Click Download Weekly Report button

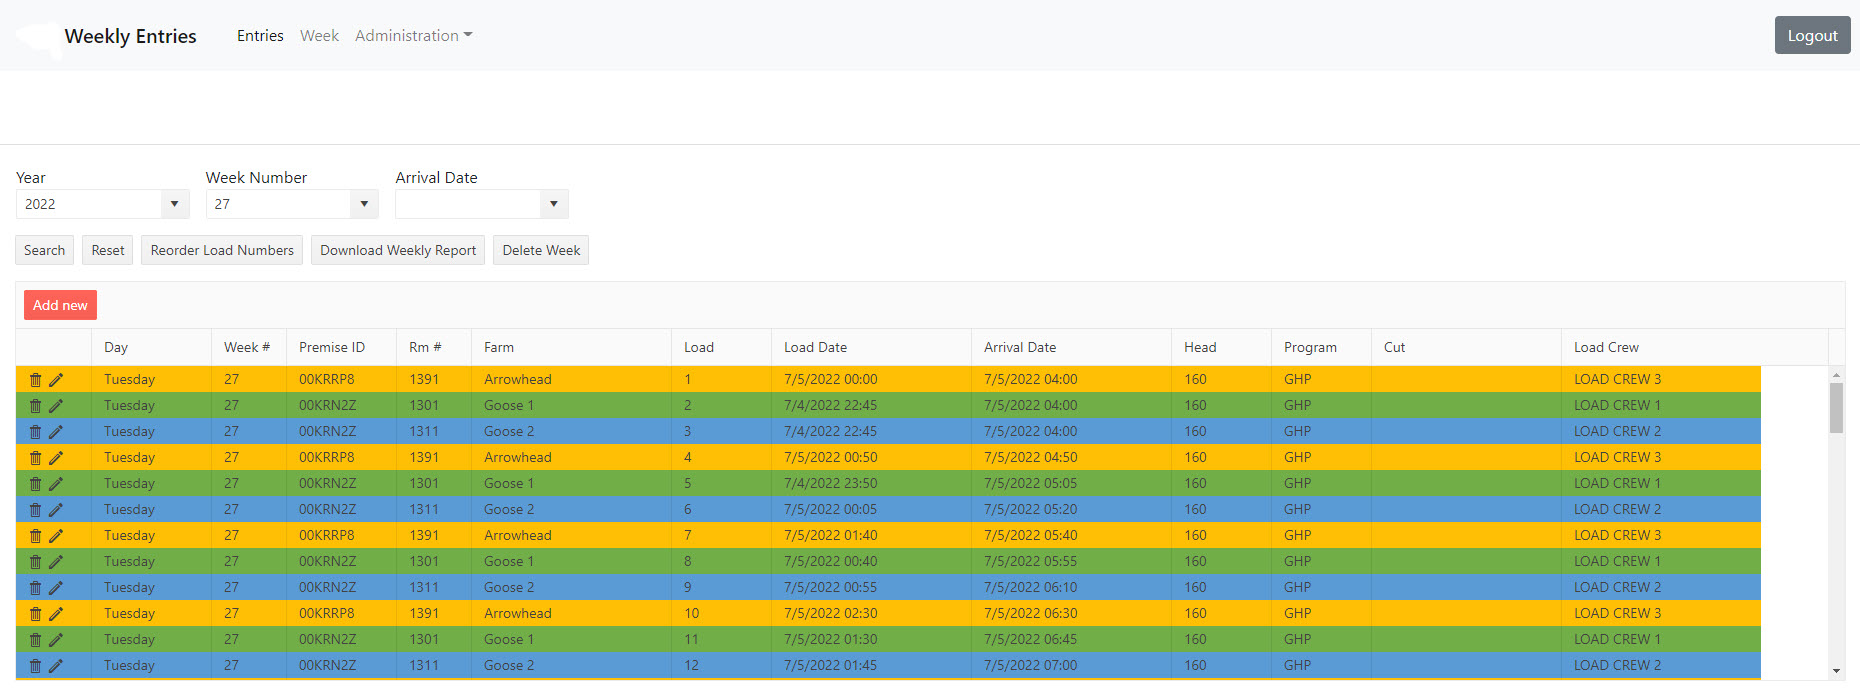pos(398,250)
